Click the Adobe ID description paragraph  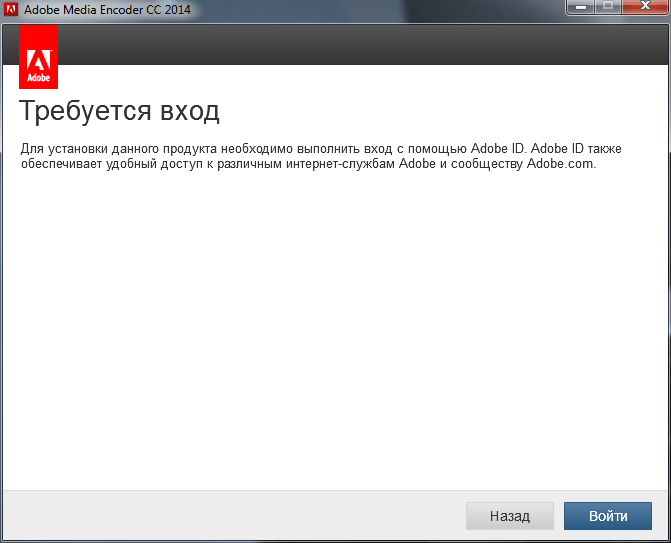click(321, 156)
